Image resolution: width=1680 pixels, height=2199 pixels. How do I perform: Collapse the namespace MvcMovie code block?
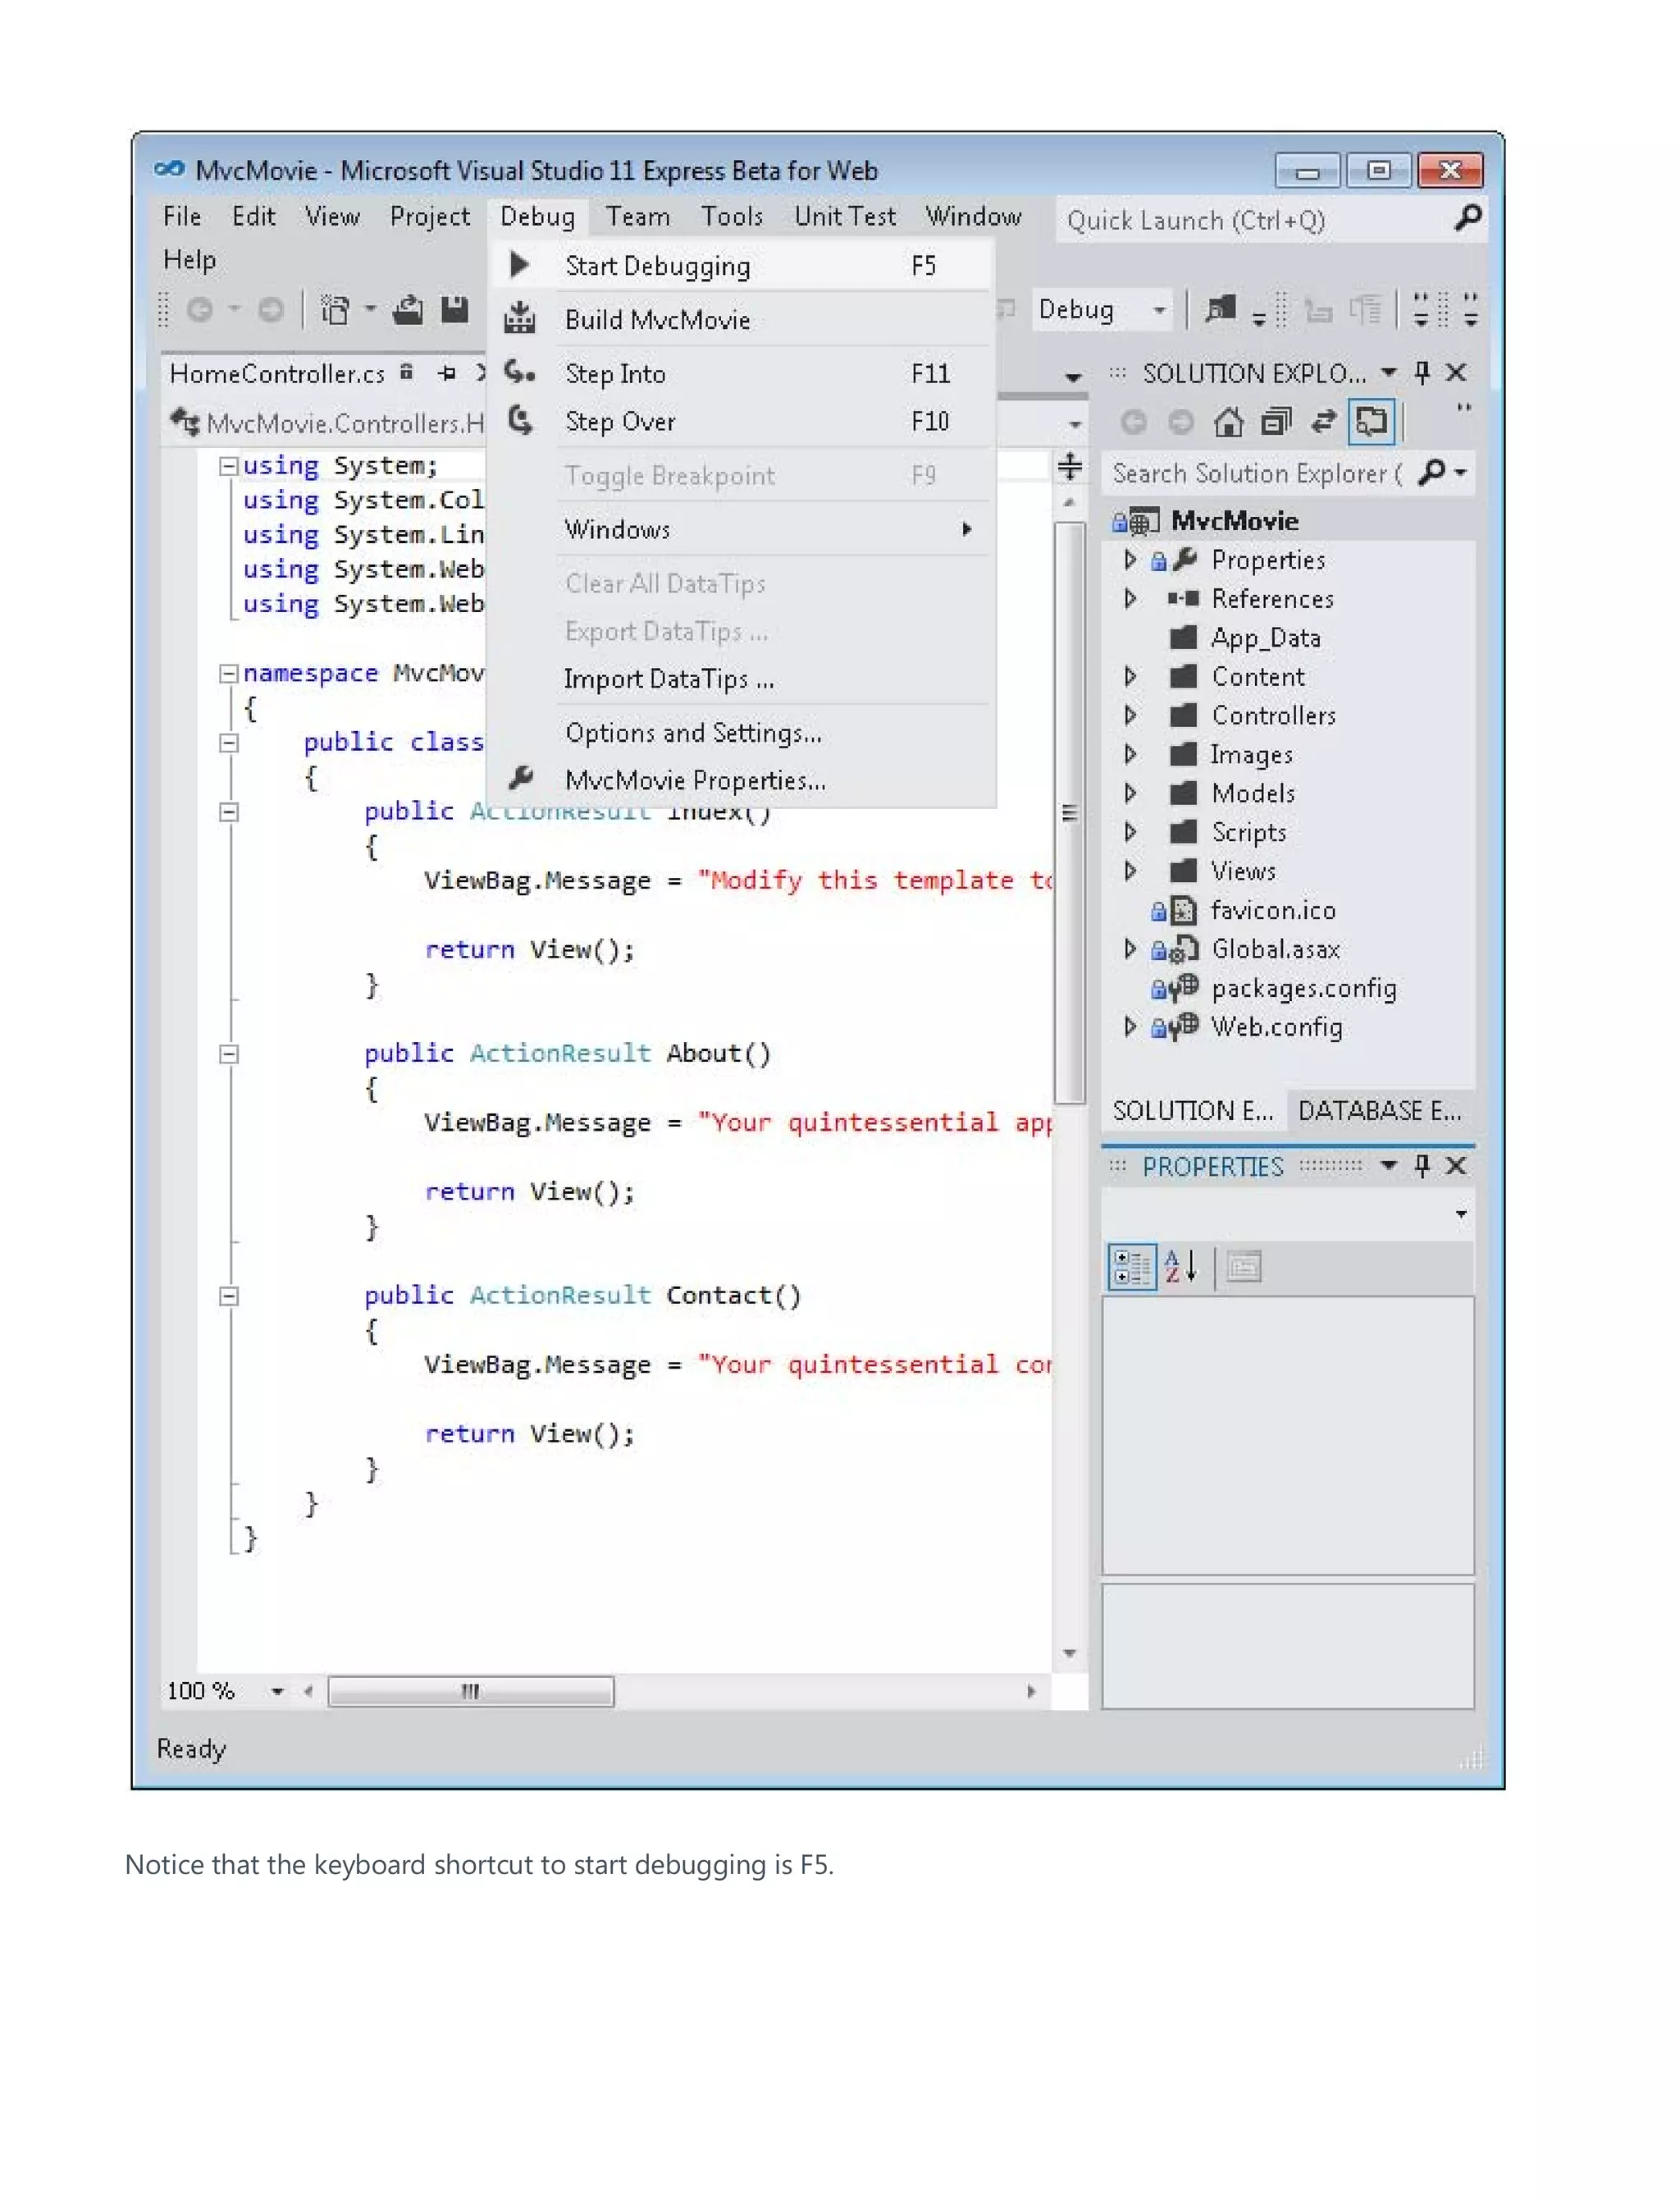[x=228, y=673]
